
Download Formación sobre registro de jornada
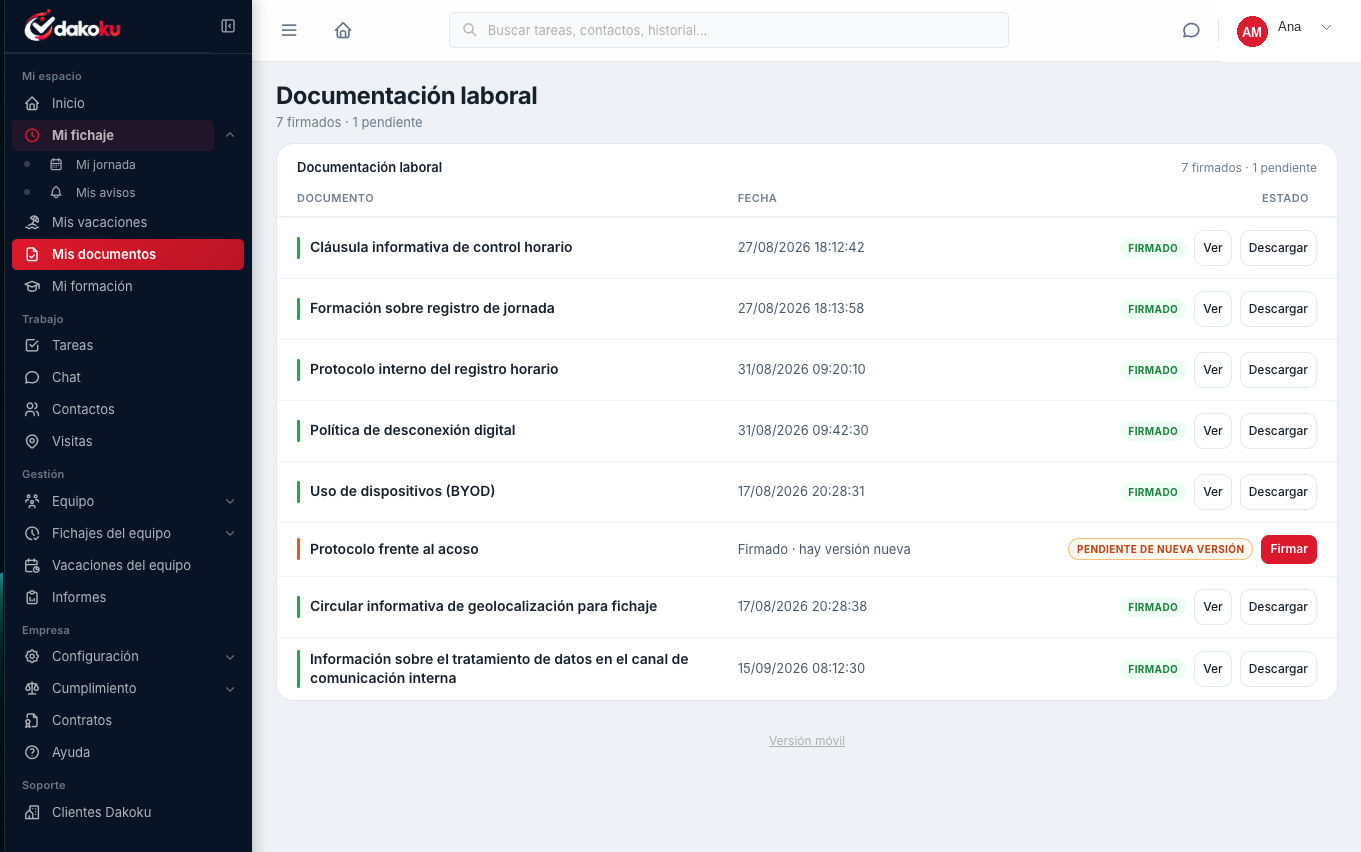(1278, 309)
